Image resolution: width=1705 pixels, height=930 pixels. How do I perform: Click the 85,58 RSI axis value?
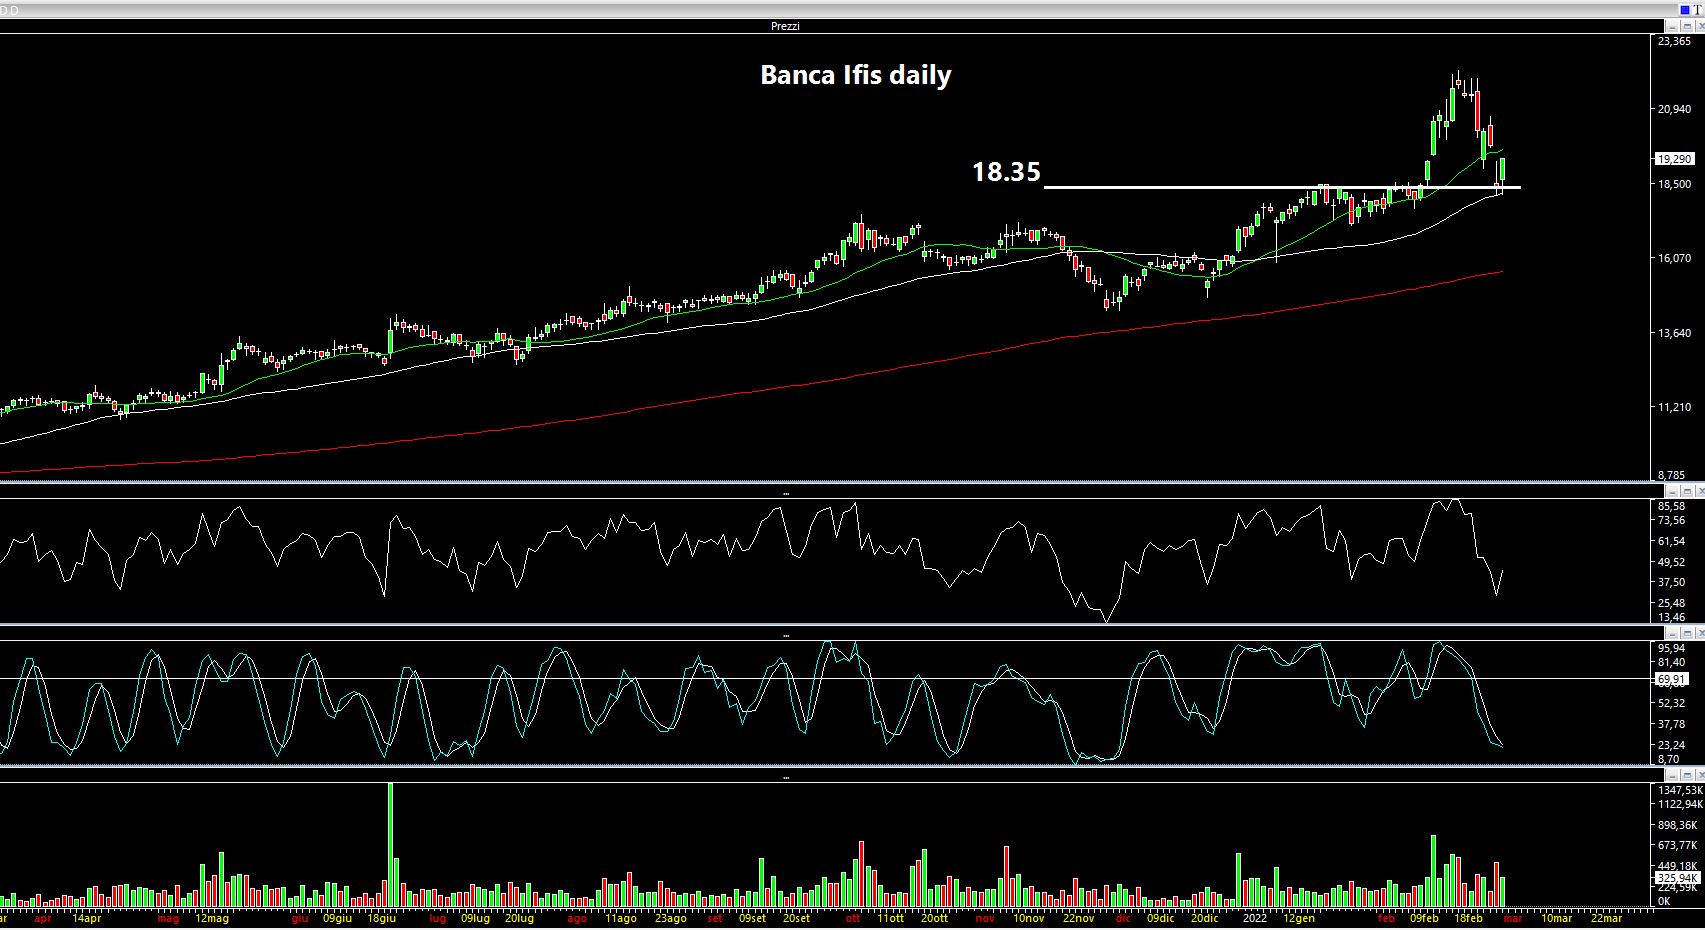(1672, 507)
